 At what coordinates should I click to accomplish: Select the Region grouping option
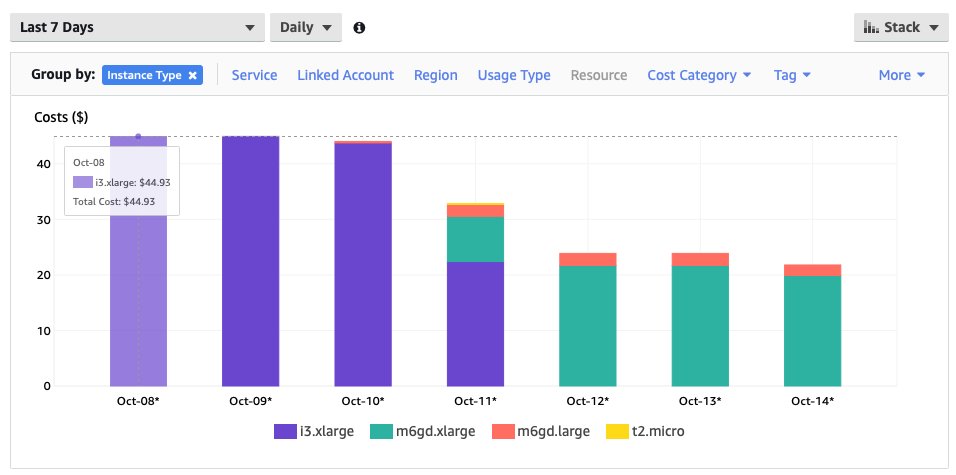(x=435, y=75)
